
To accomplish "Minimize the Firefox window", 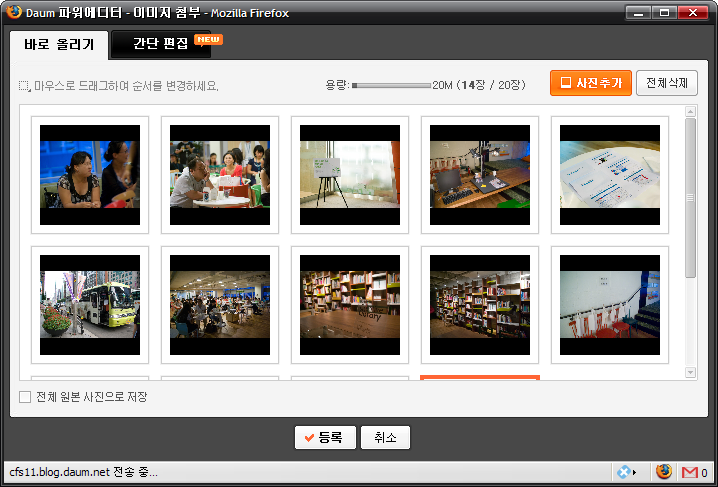I will click(638, 12).
